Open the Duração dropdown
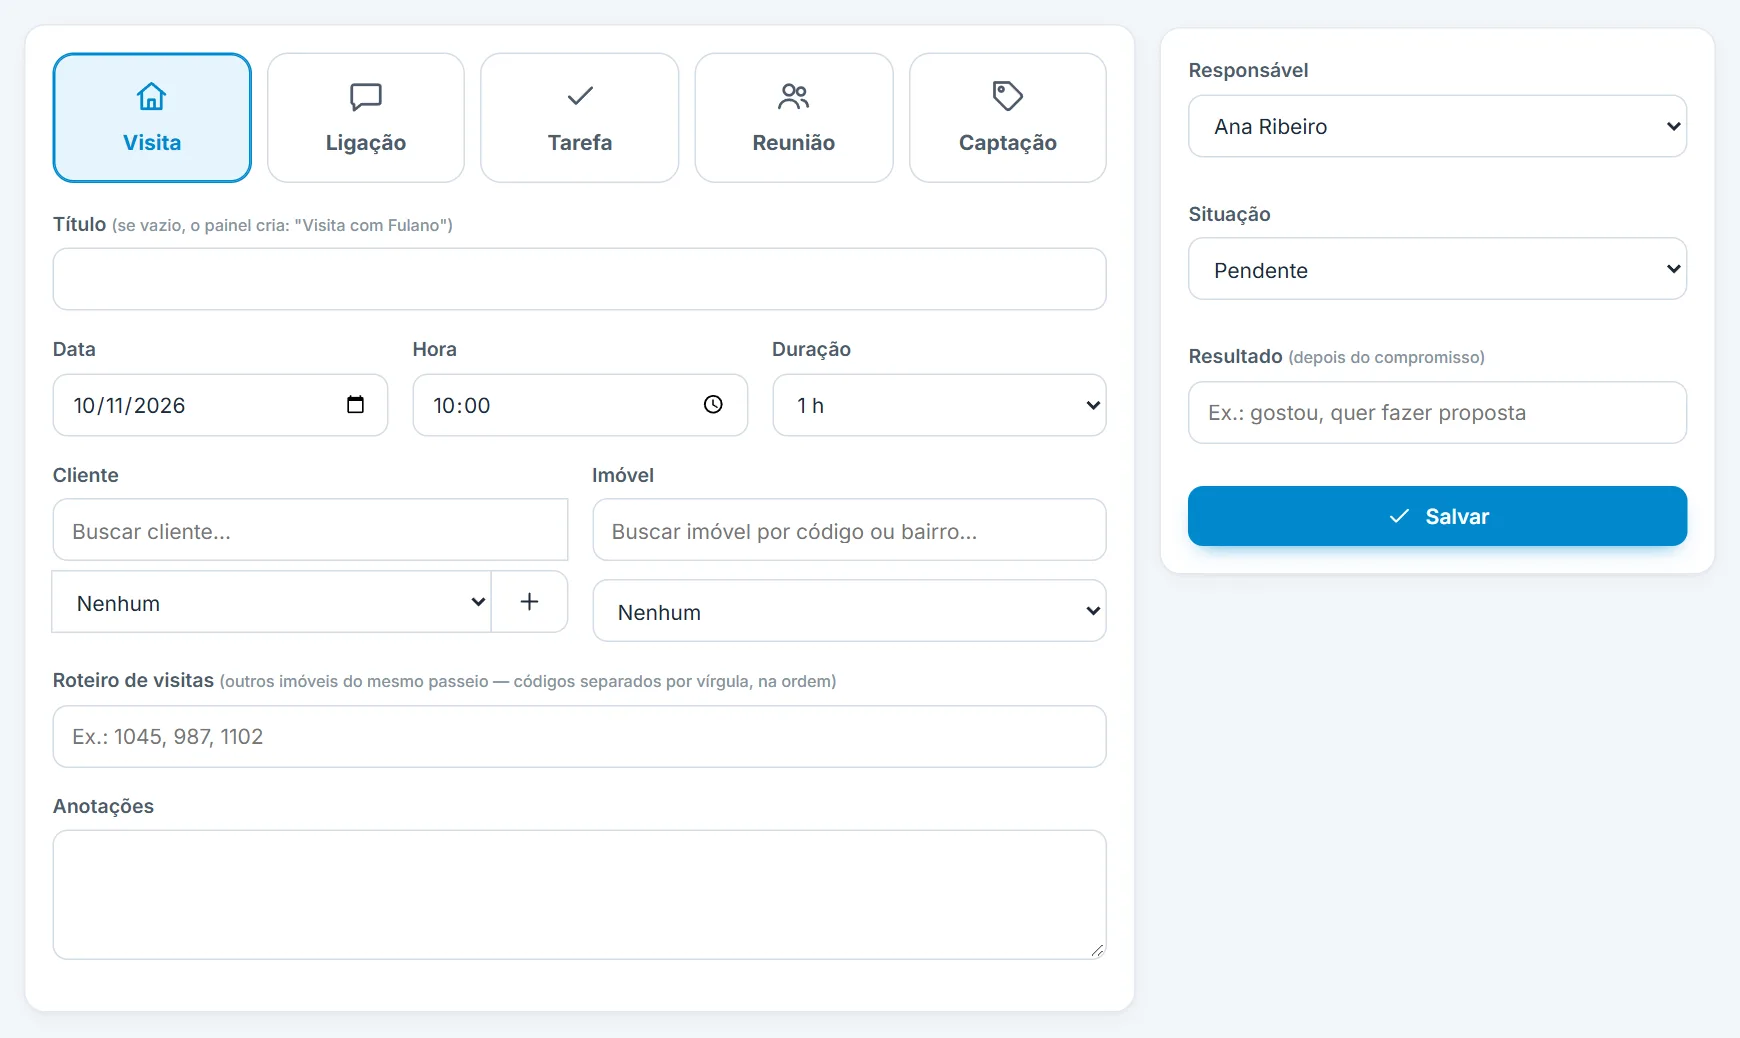Screen dimensions: 1740x1038 pyautogui.click(x=940, y=405)
